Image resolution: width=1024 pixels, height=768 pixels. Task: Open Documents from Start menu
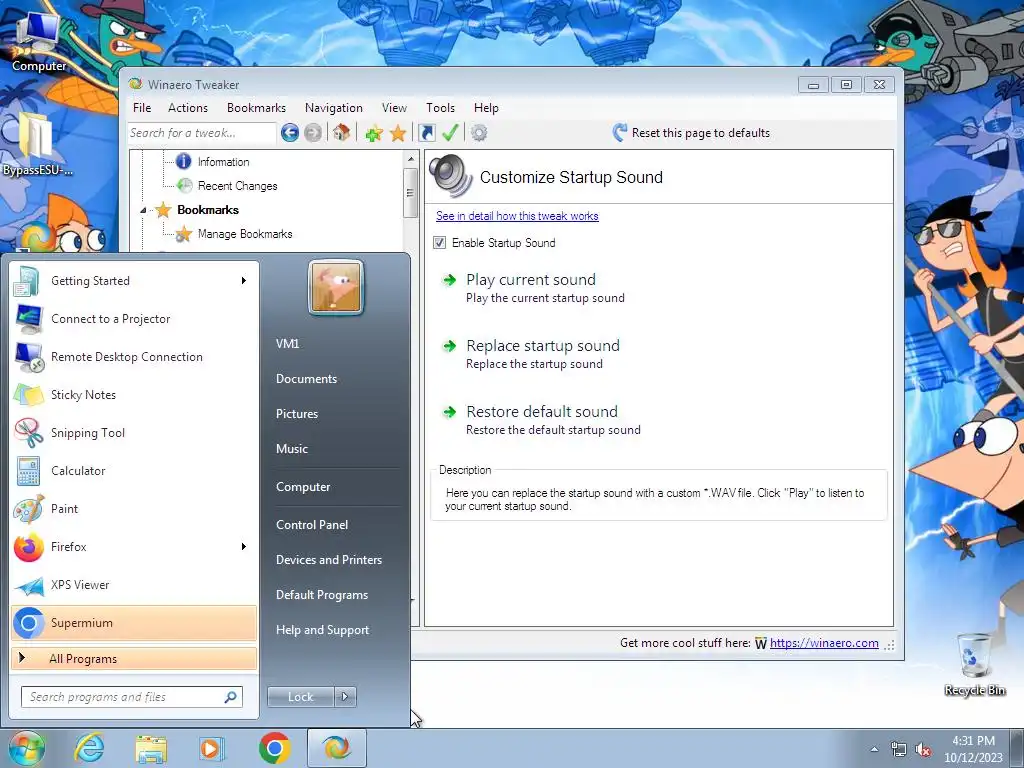tap(306, 379)
